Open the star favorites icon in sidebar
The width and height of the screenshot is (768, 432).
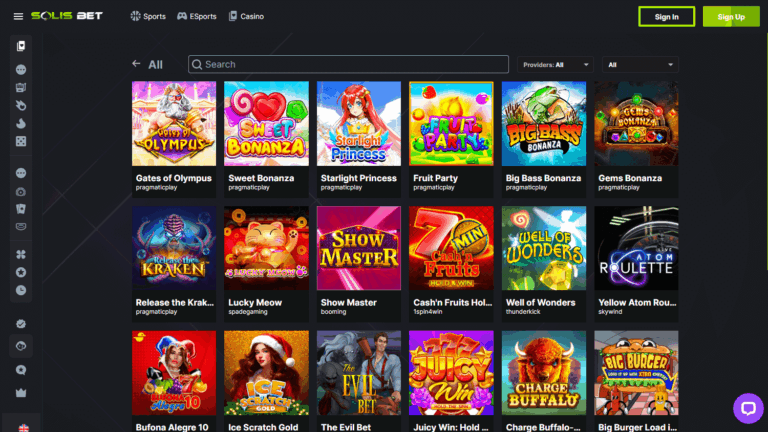point(21,272)
